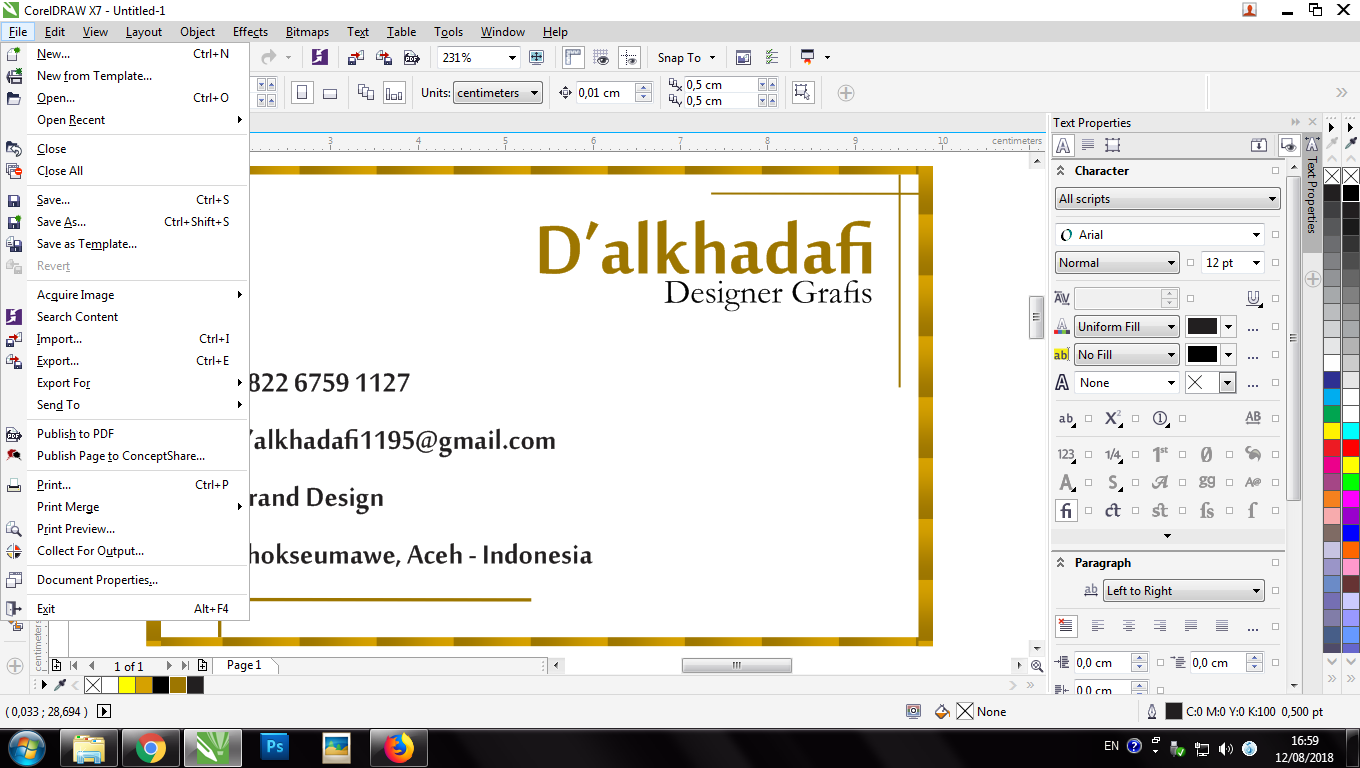Open Google Chrome from the taskbar
This screenshot has height=768, width=1360.
(151, 747)
